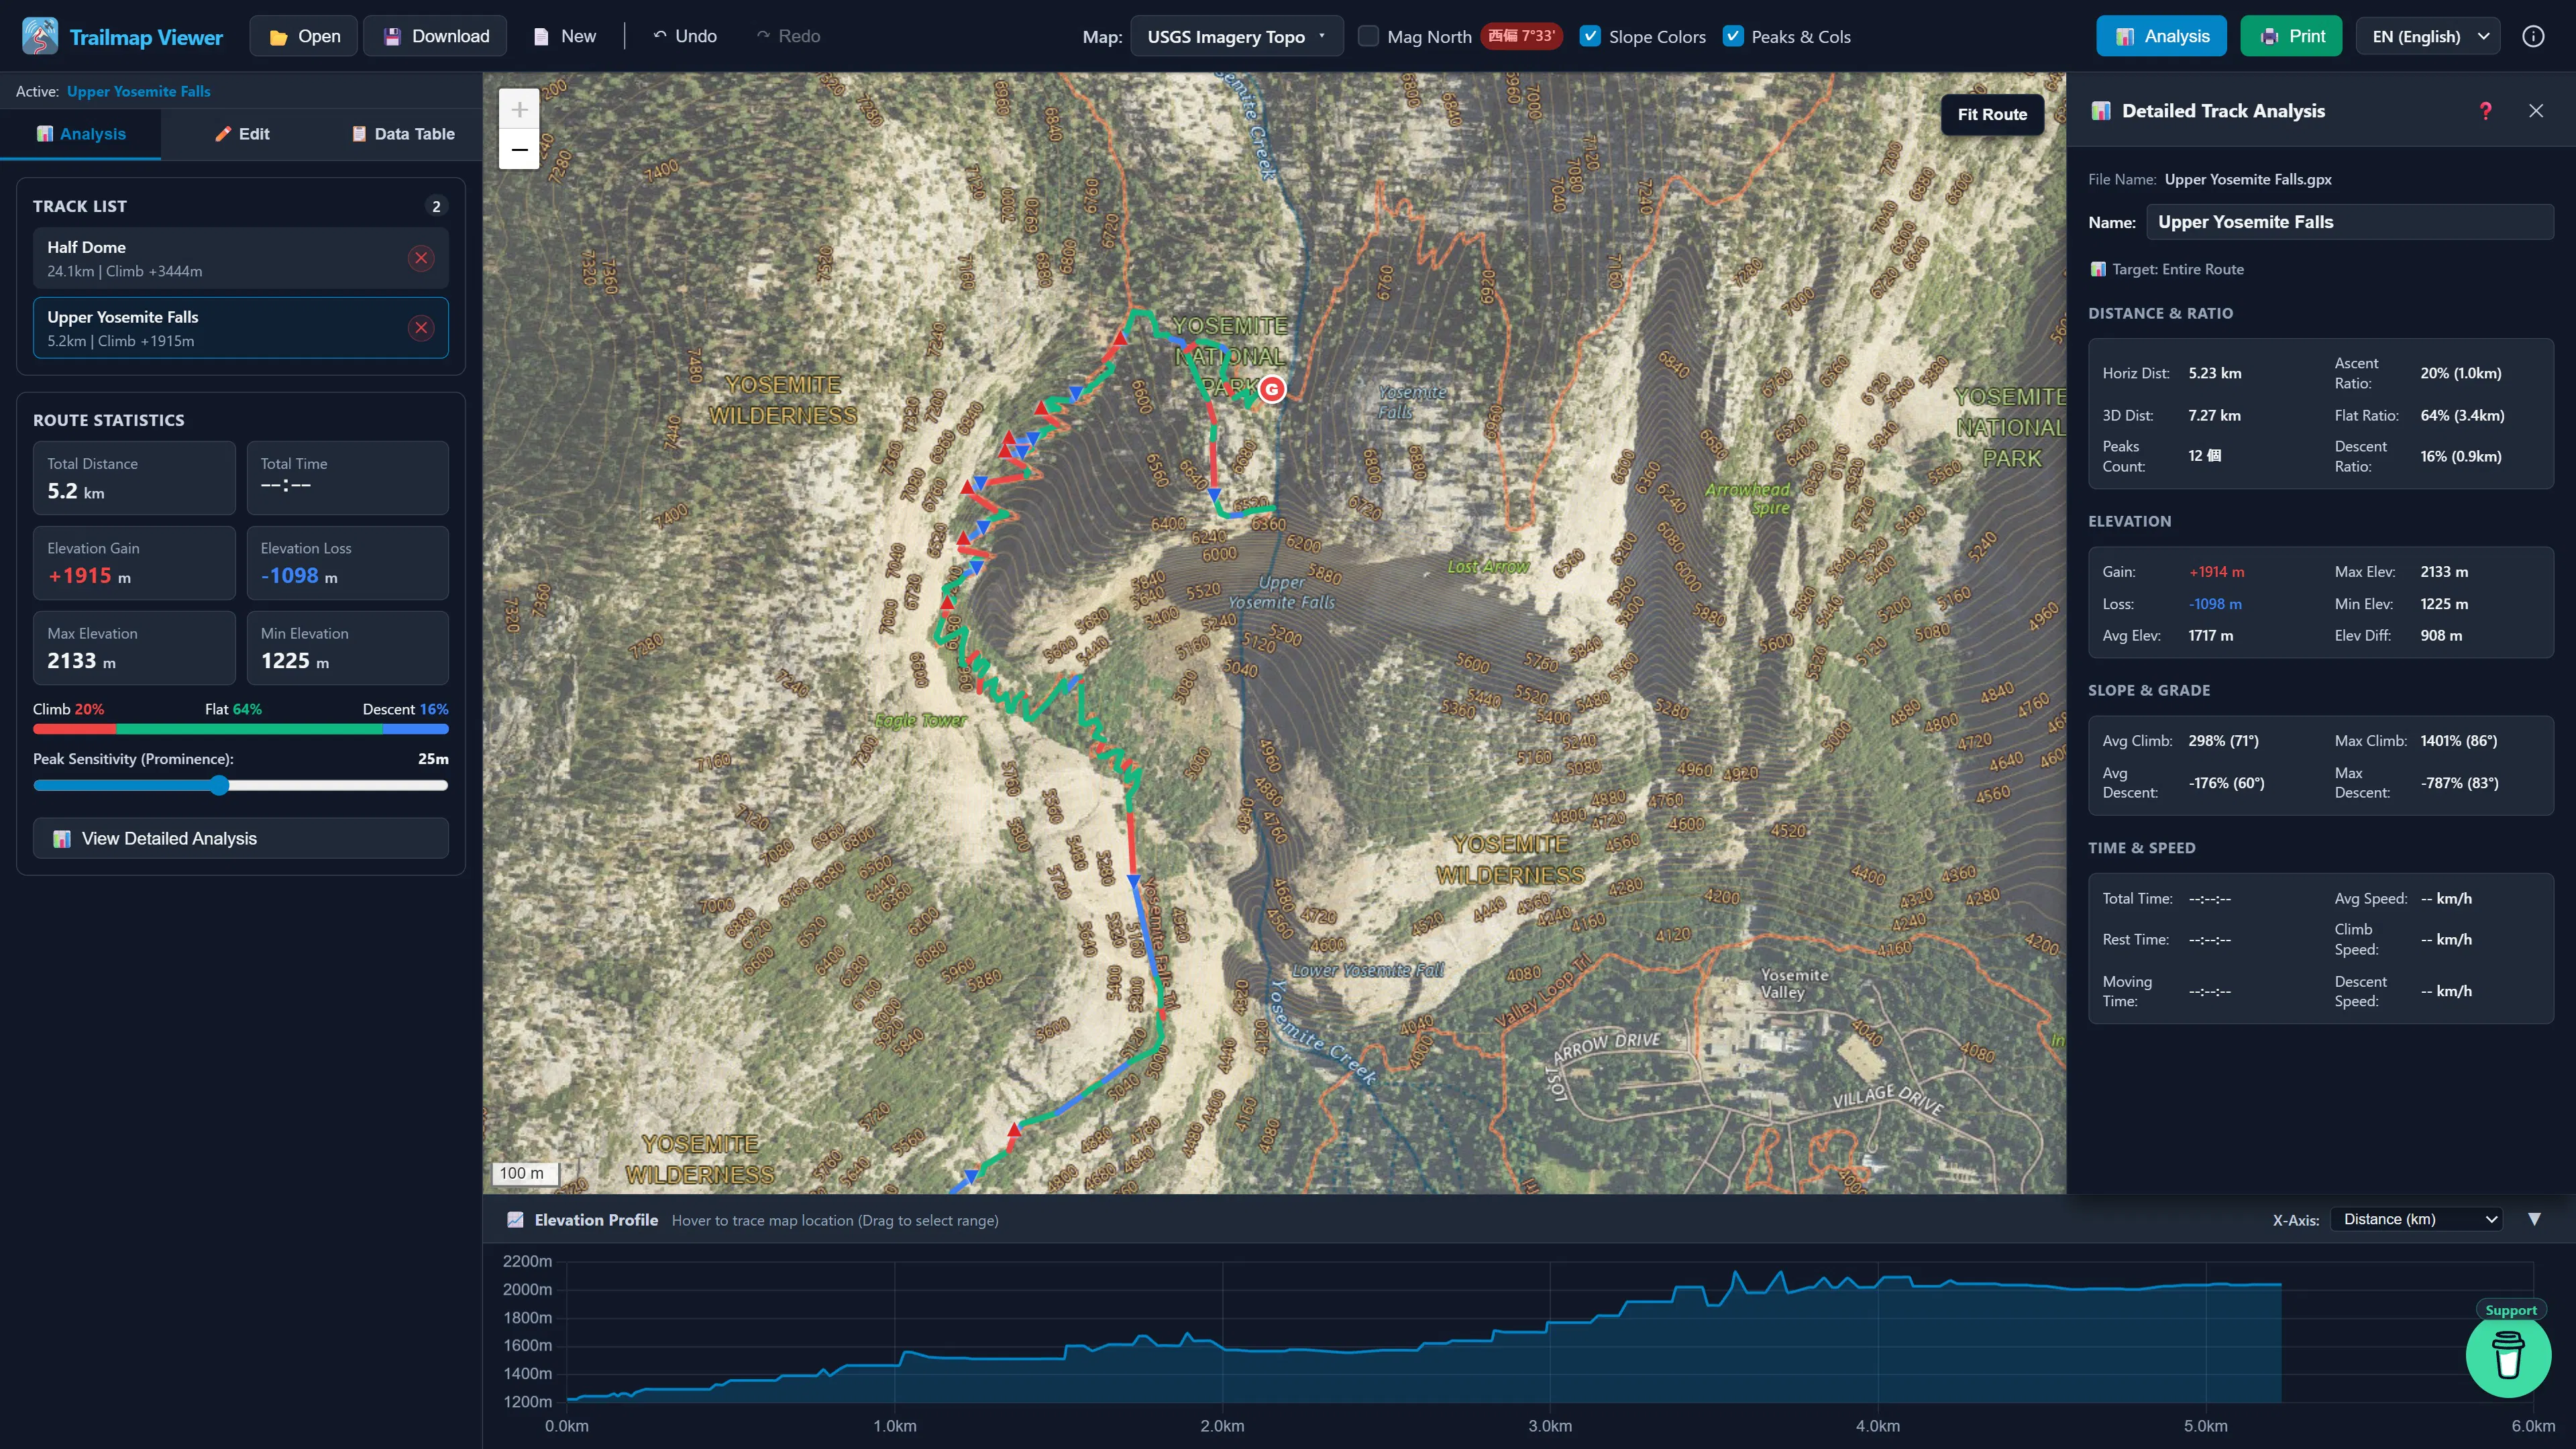
Task: Select the Upper Yosemite Falls track item
Action: coord(240,328)
